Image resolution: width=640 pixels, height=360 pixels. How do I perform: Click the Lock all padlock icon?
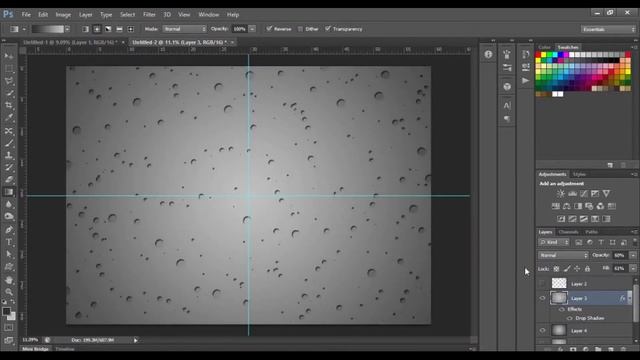[587, 269]
